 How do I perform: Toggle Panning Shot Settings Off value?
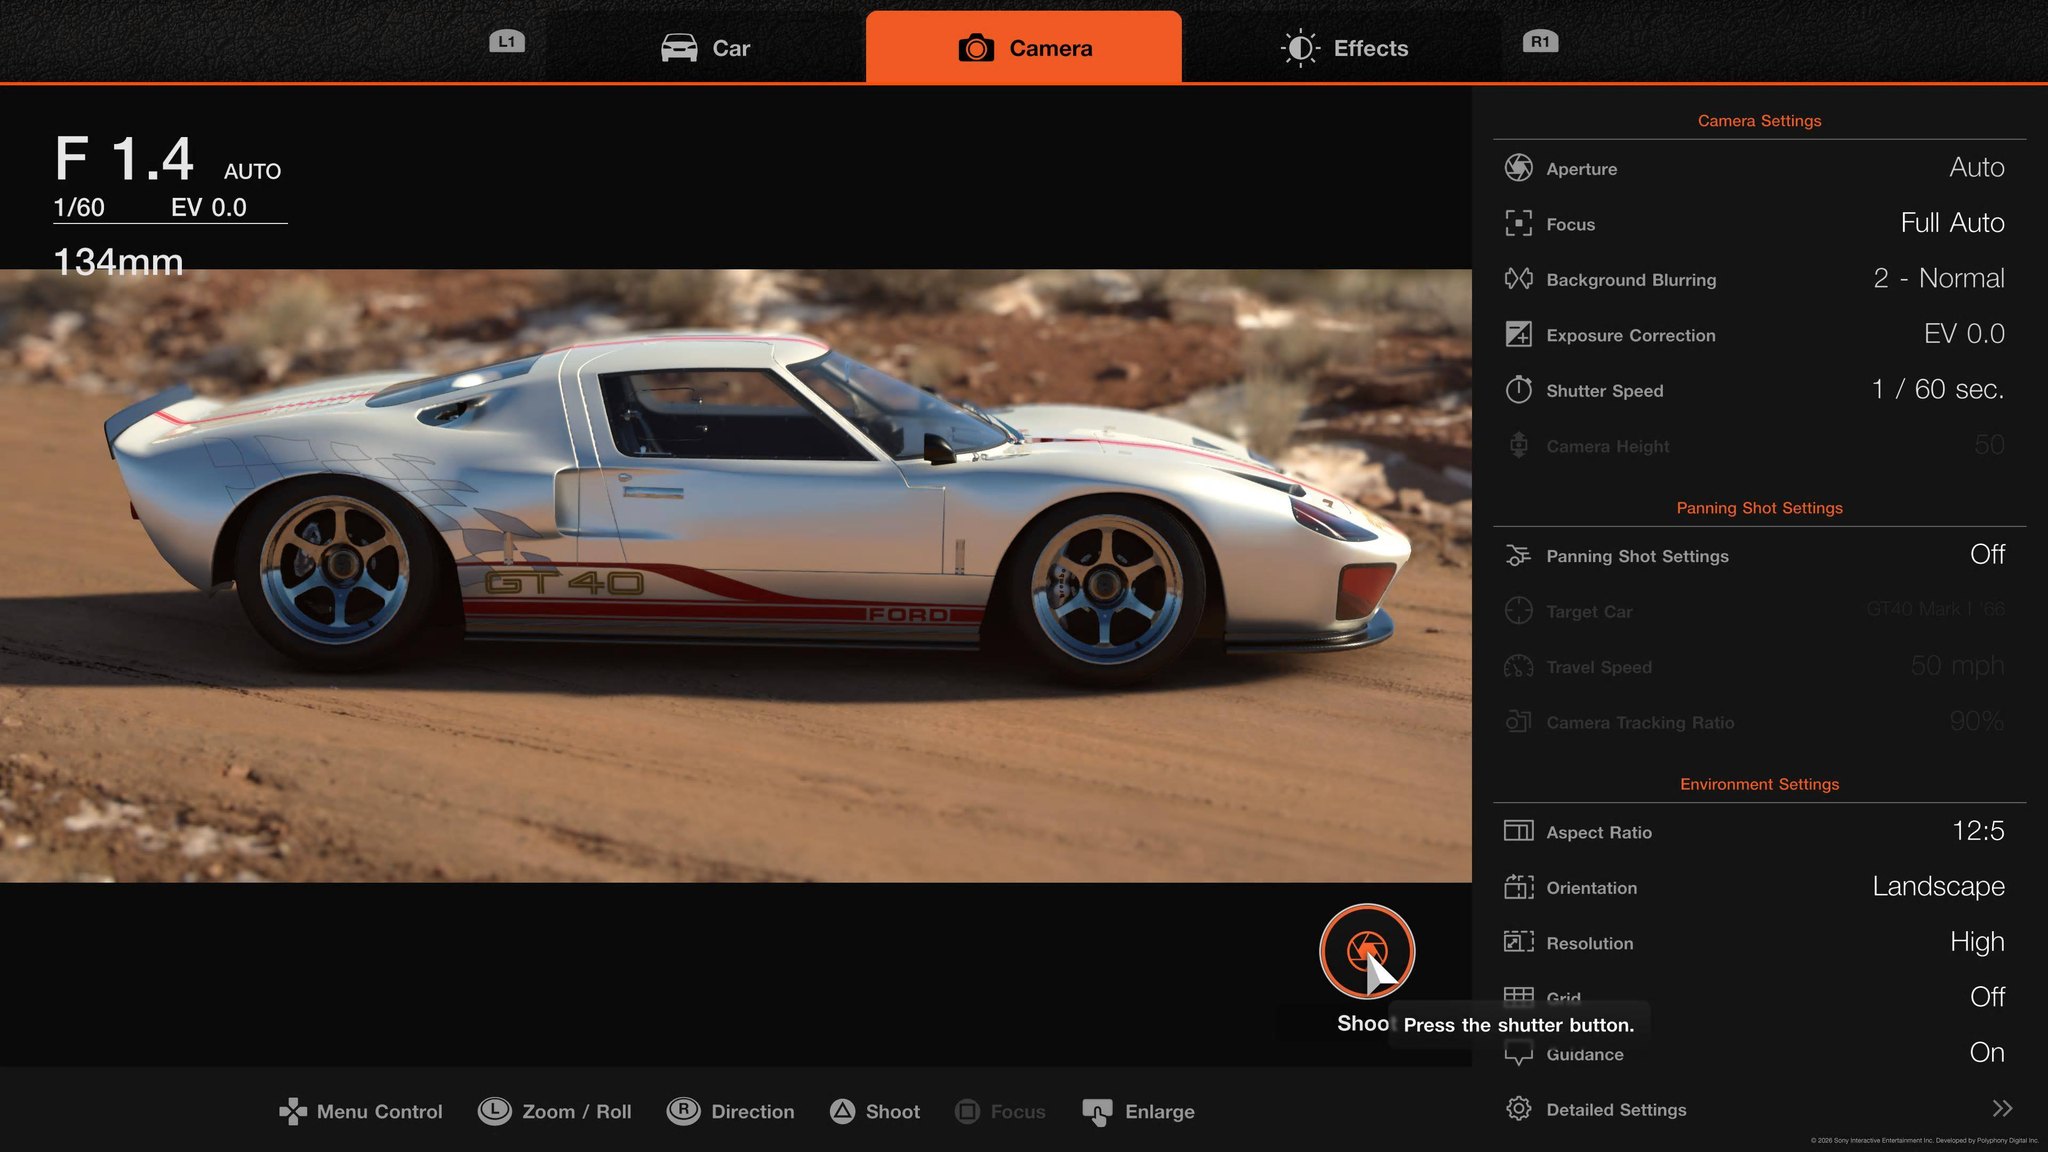pyautogui.click(x=1987, y=555)
